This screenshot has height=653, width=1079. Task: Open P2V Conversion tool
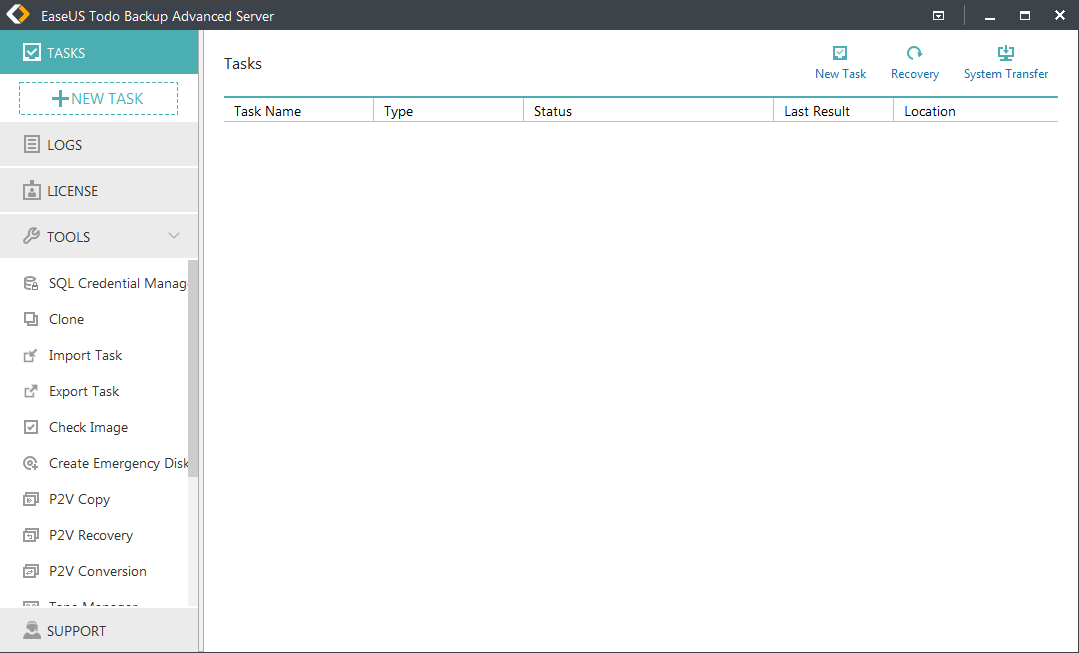tap(98, 572)
